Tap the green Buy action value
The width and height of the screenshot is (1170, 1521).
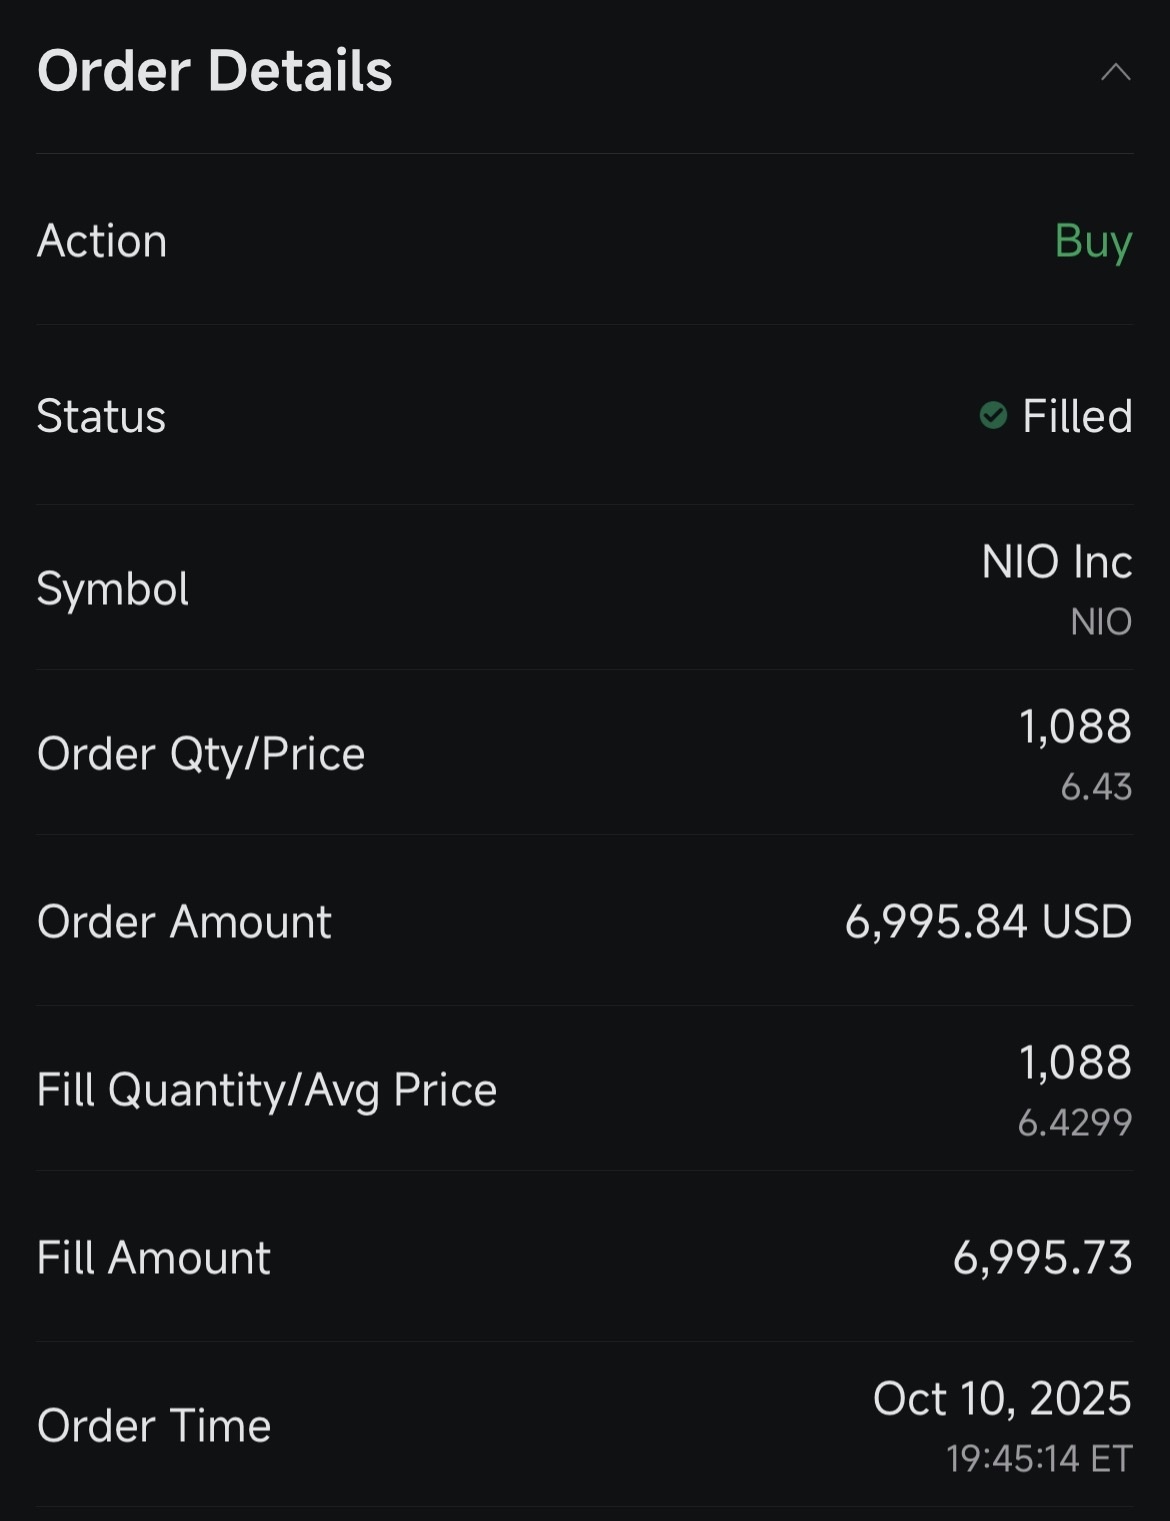[x=1093, y=242]
